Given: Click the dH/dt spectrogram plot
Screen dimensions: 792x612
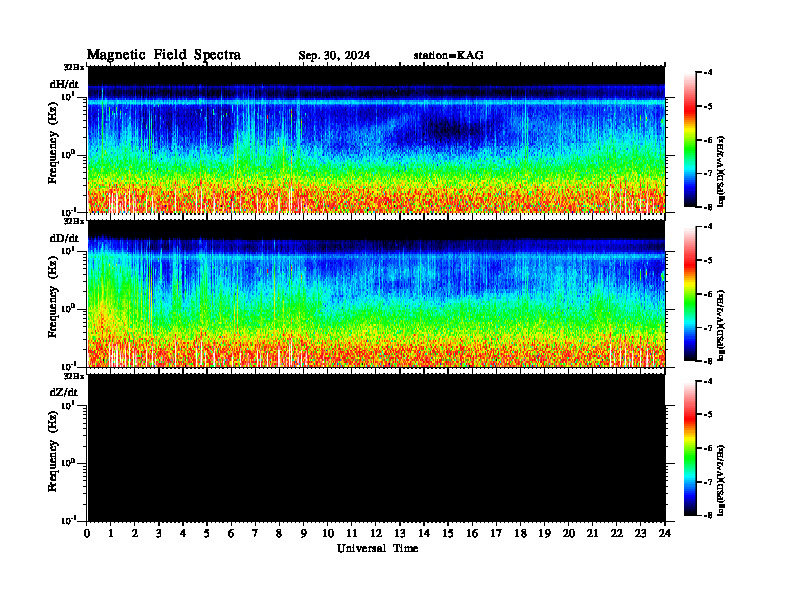Looking at the screenshot, I should tap(376, 139).
